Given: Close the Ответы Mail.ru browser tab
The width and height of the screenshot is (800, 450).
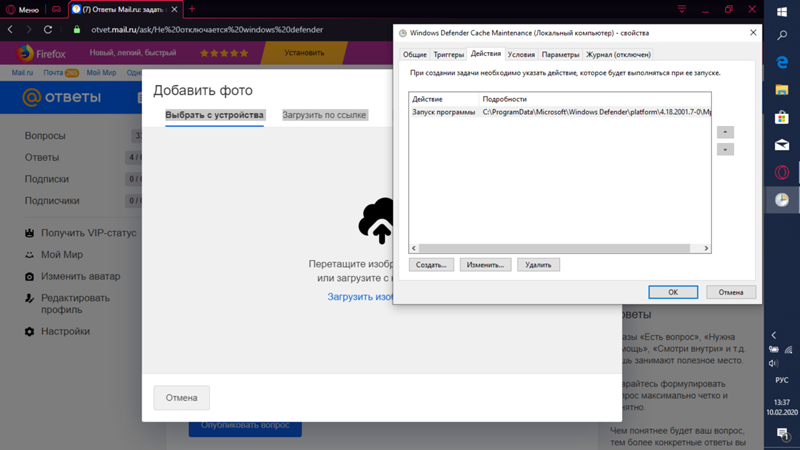Looking at the screenshot, I should coord(174,9).
